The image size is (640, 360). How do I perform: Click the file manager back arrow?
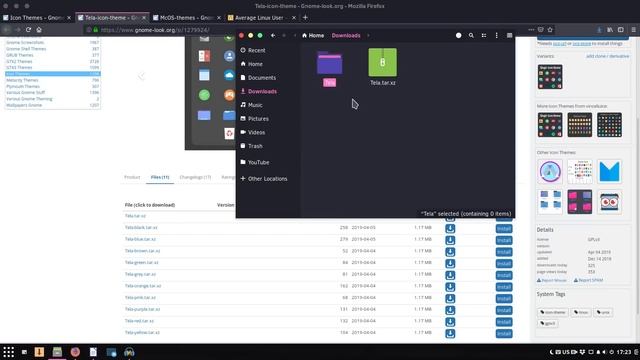[273, 36]
